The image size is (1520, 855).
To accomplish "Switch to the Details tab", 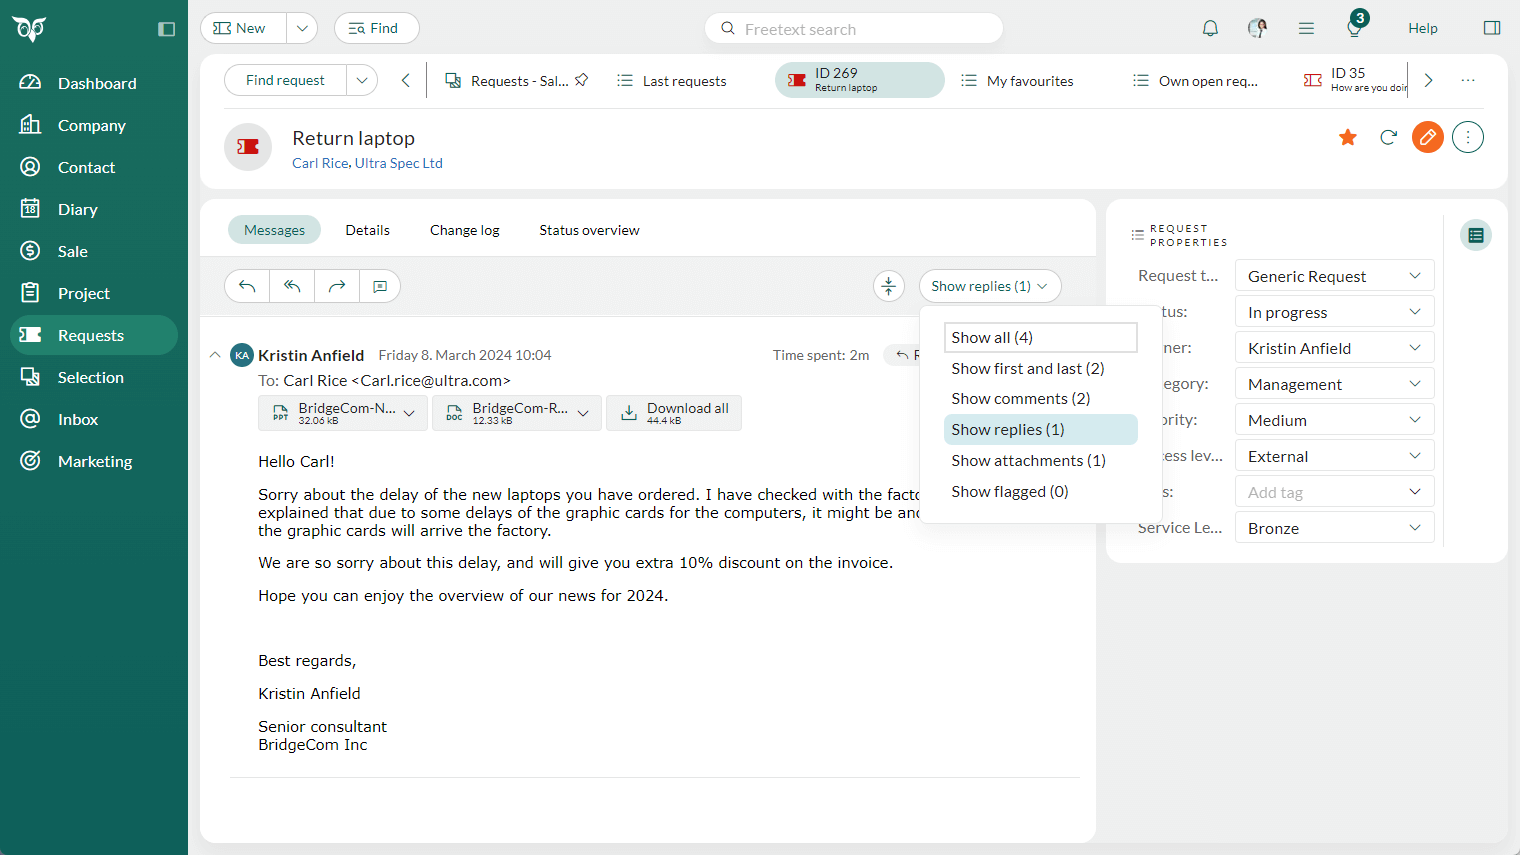I will click(x=367, y=230).
